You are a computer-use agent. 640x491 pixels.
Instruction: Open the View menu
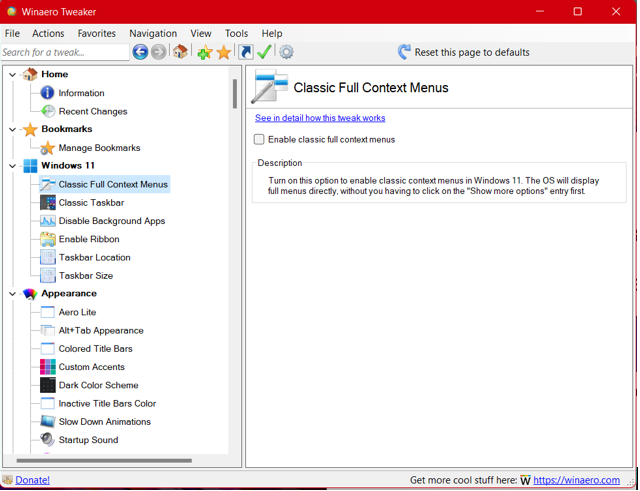tap(201, 33)
